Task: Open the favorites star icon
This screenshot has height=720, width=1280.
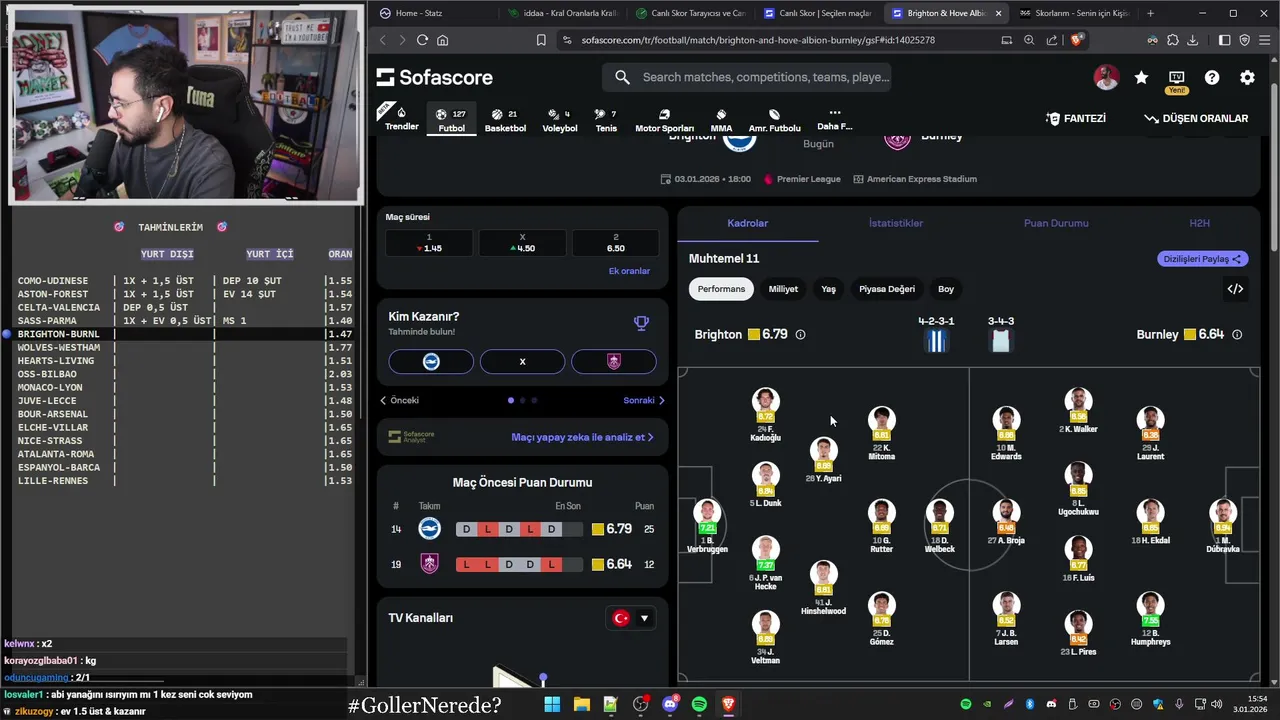Action: tap(1141, 77)
